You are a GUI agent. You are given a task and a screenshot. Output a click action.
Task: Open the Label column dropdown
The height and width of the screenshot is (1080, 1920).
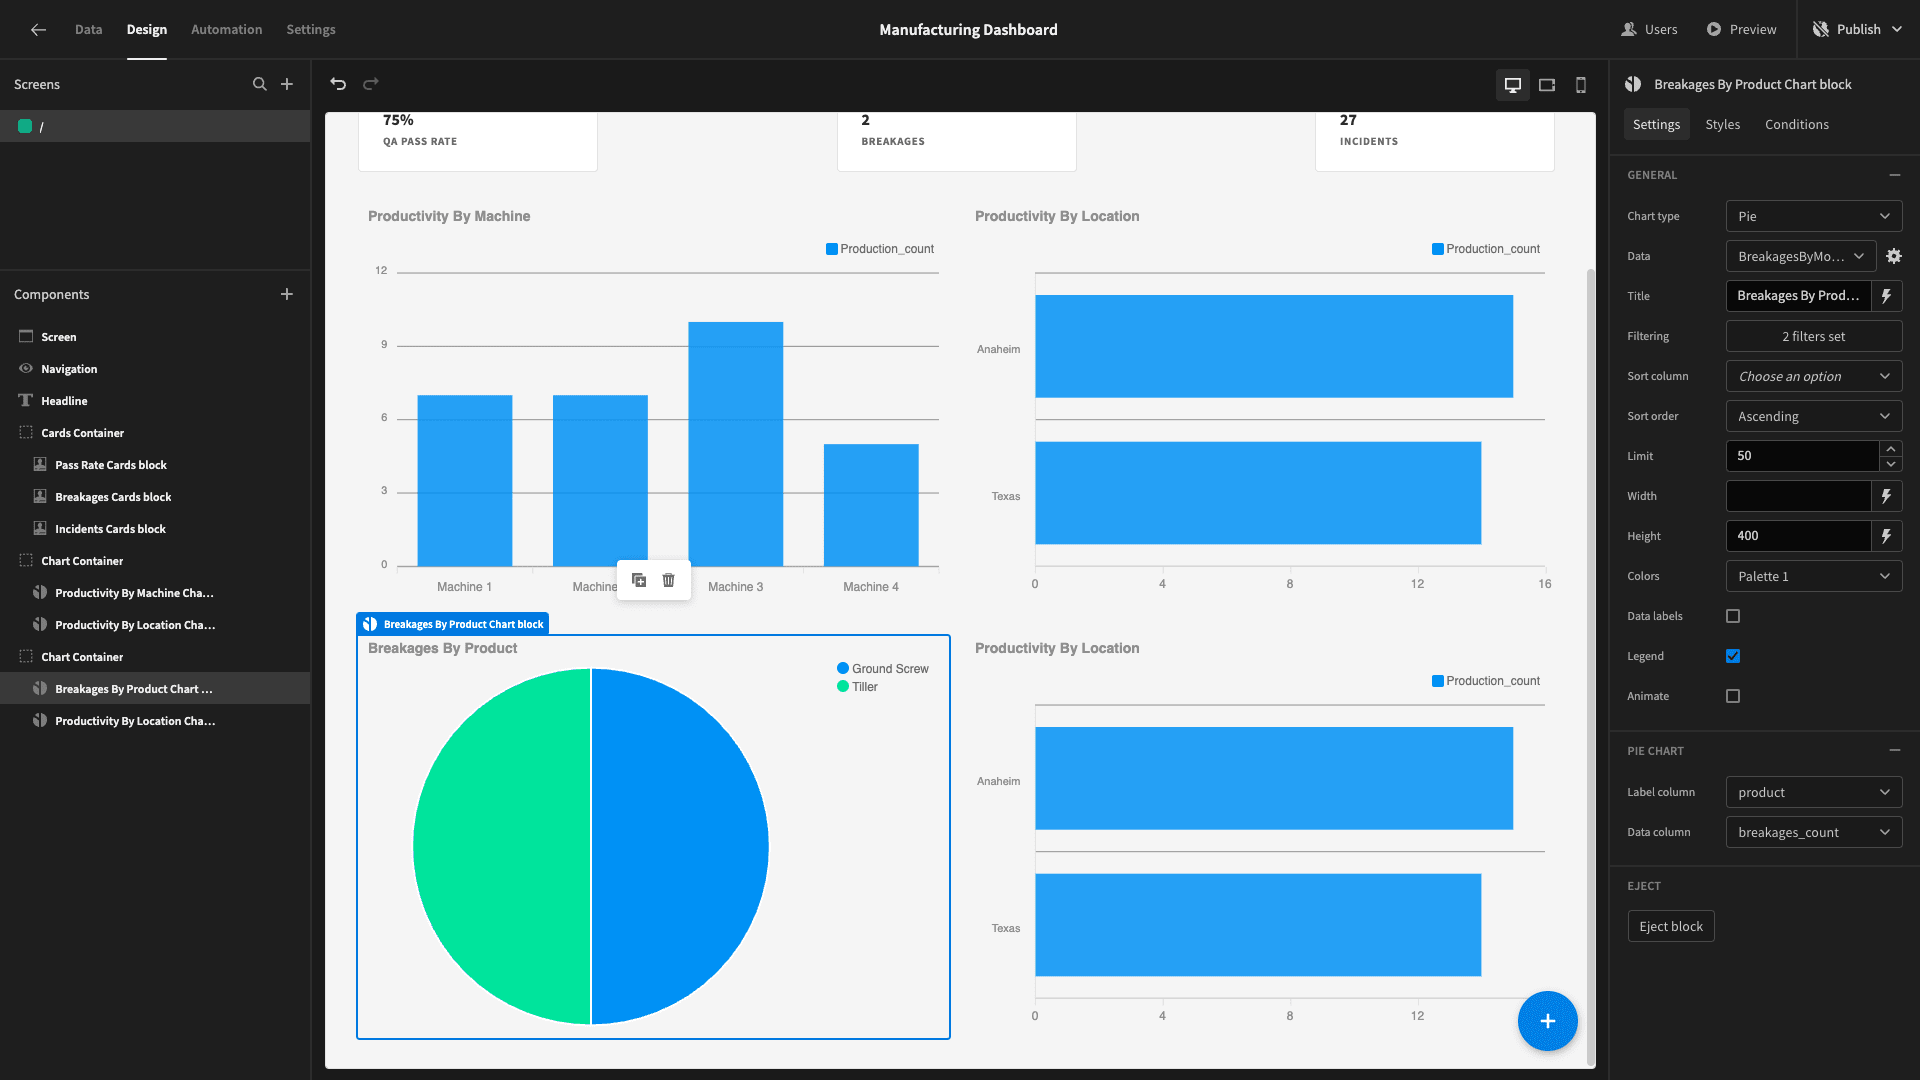(1814, 792)
